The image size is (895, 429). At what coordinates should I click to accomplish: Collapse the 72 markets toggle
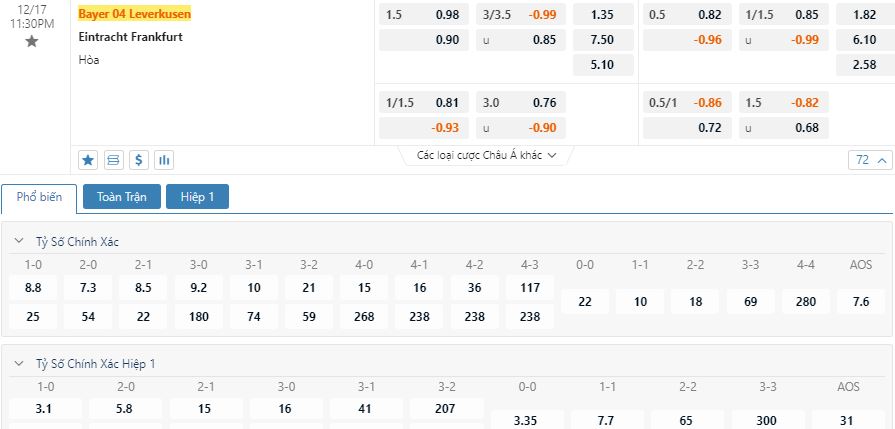pos(870,160)
